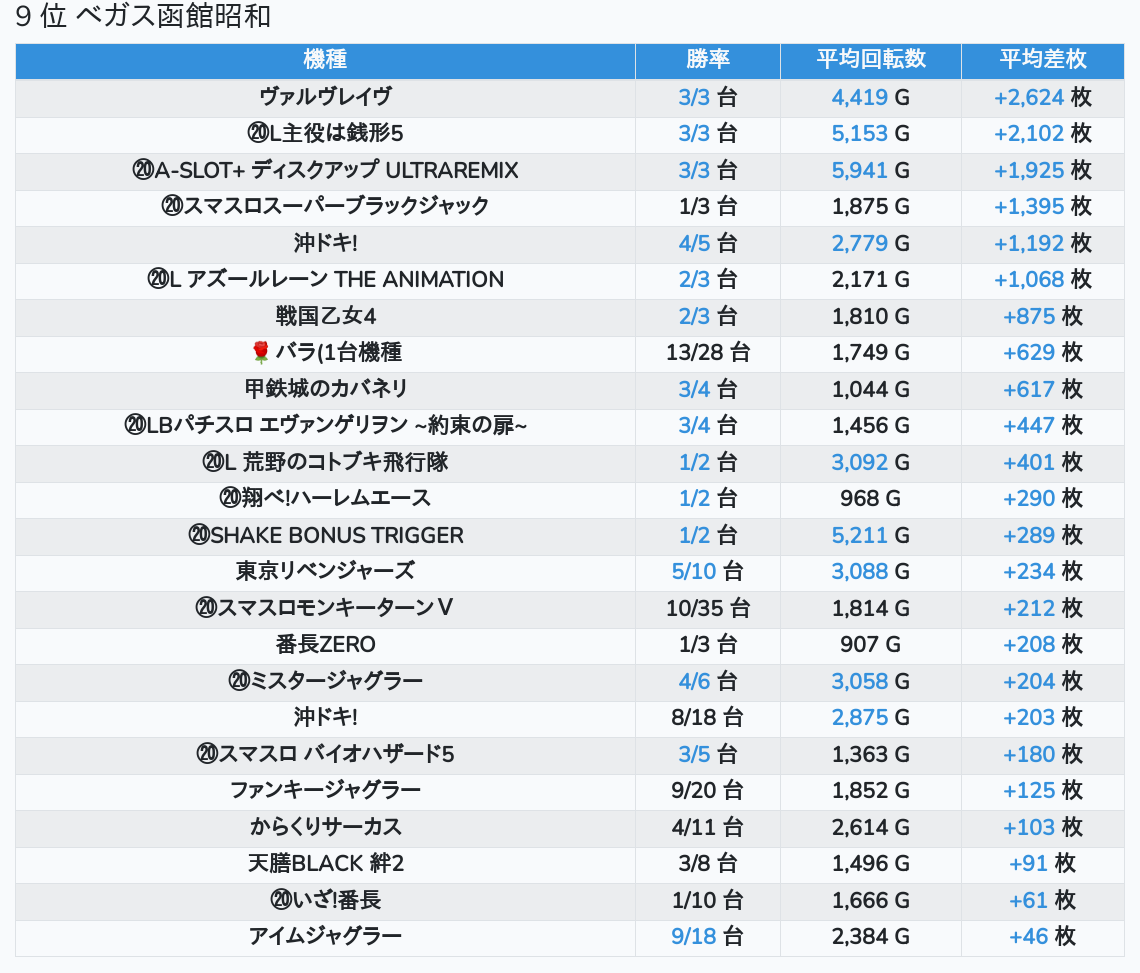Click the ⑳ badge before いざ!番長
Image resolution: width=1140 pixels, height=973 pixels.
[280, 900]
